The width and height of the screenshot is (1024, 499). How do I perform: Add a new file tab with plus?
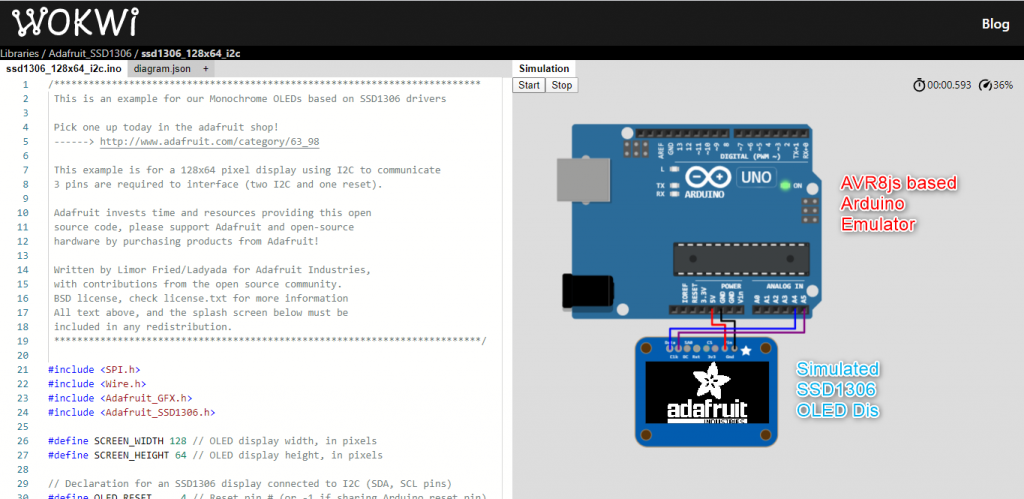pos(206,69)
